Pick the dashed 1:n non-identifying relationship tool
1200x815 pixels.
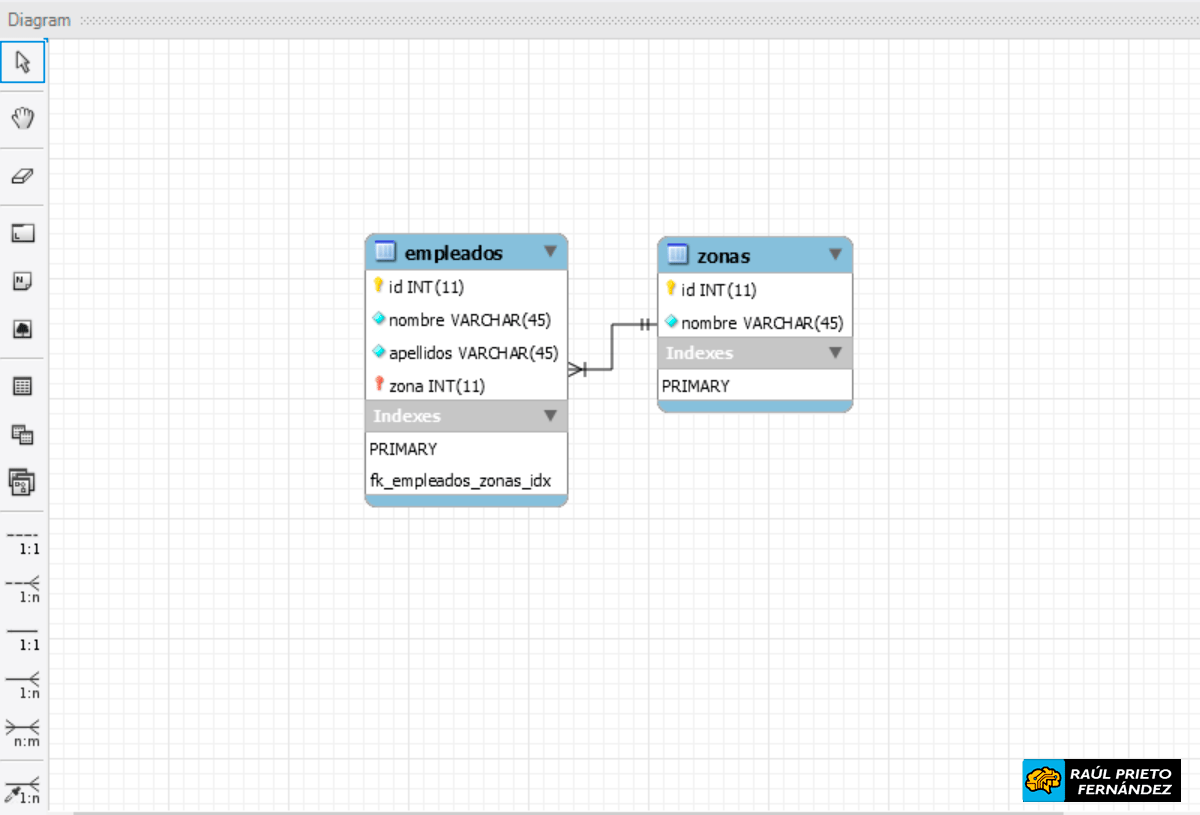23,588
